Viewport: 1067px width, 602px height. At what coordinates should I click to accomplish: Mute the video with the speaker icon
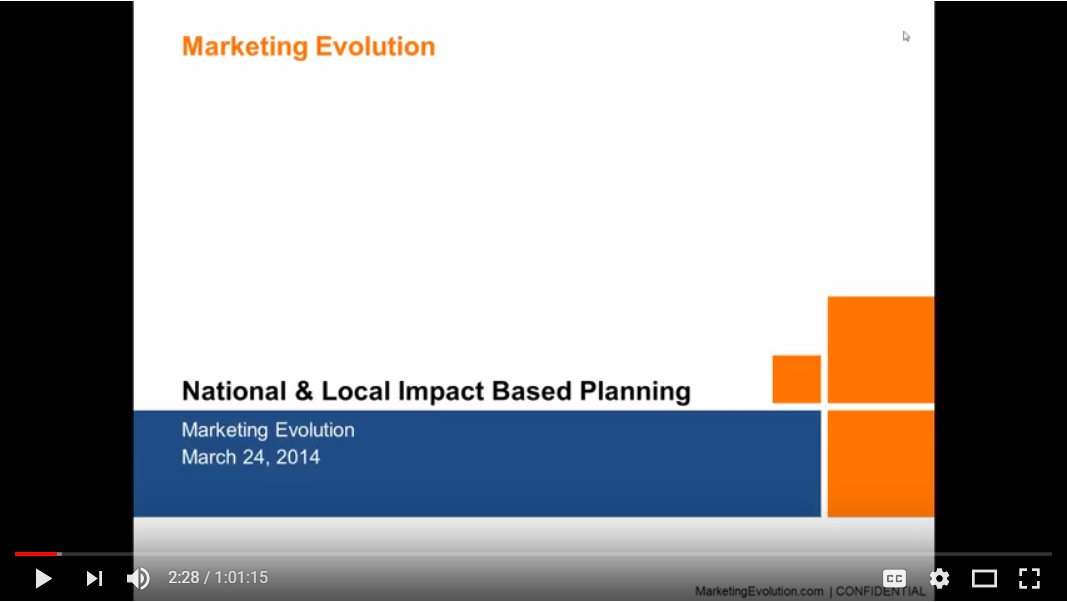pos(138,578)
